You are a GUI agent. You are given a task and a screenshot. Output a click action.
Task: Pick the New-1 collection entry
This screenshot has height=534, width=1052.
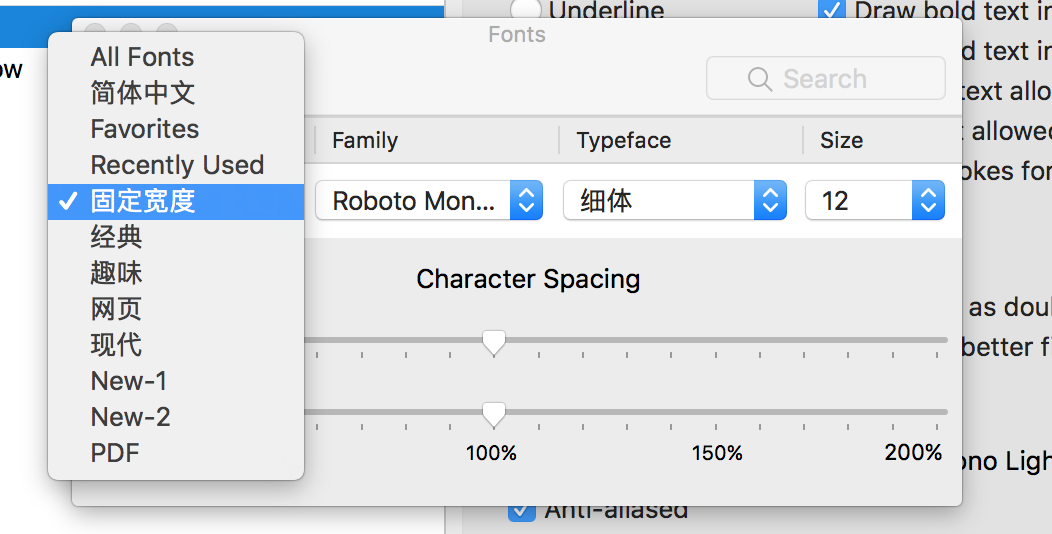pyautogui.click(x=129, y=381)
